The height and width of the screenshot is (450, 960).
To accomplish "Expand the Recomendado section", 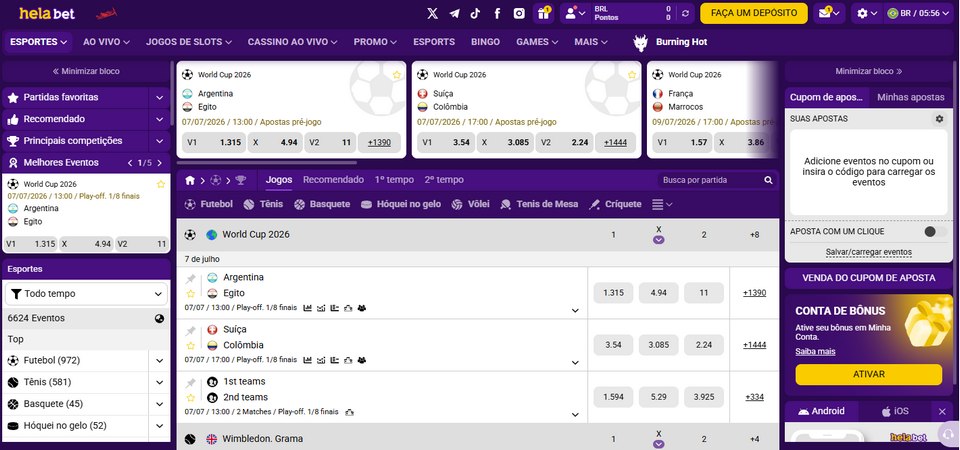I will point(159,119).
